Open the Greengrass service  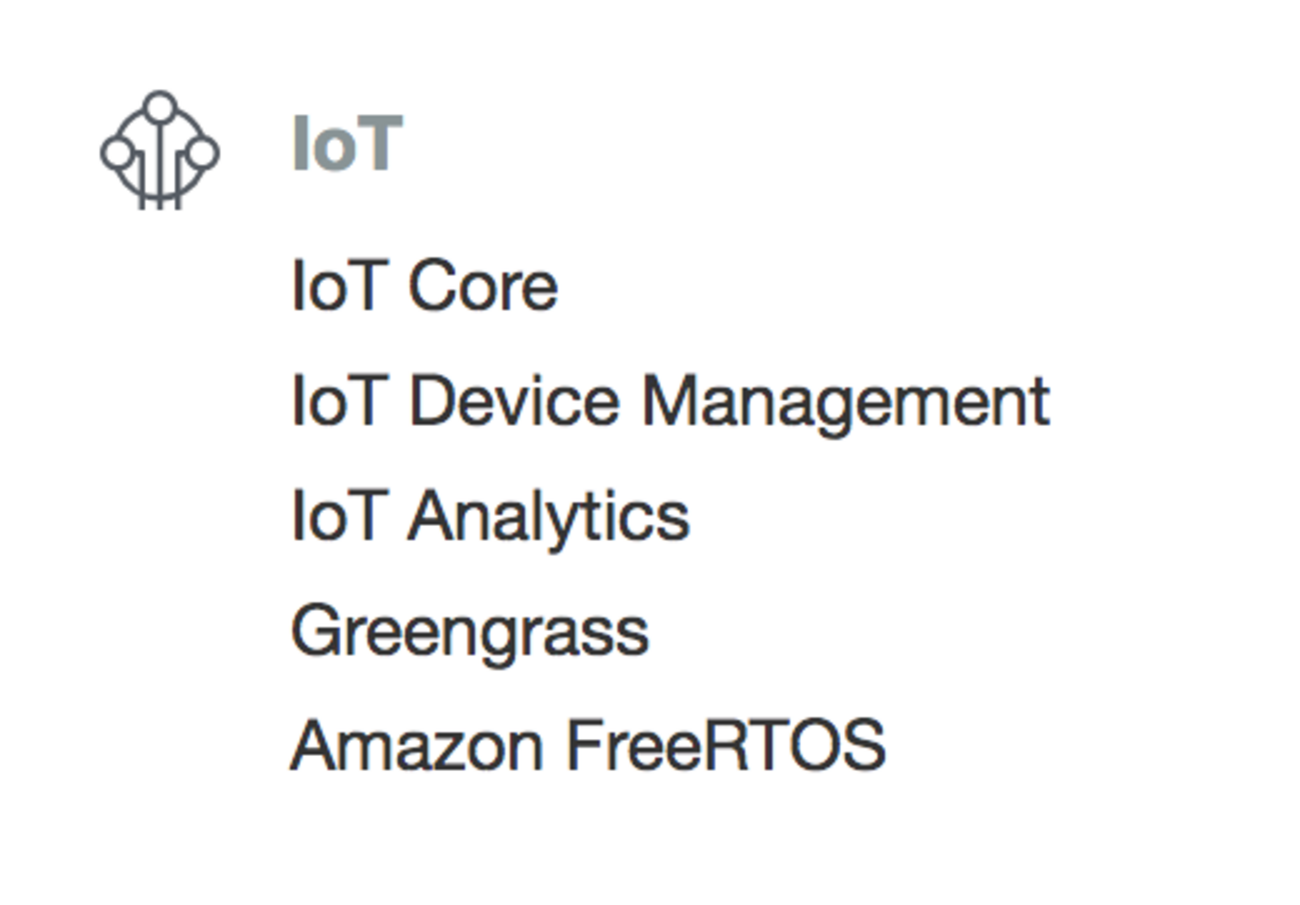coord(469,631)
